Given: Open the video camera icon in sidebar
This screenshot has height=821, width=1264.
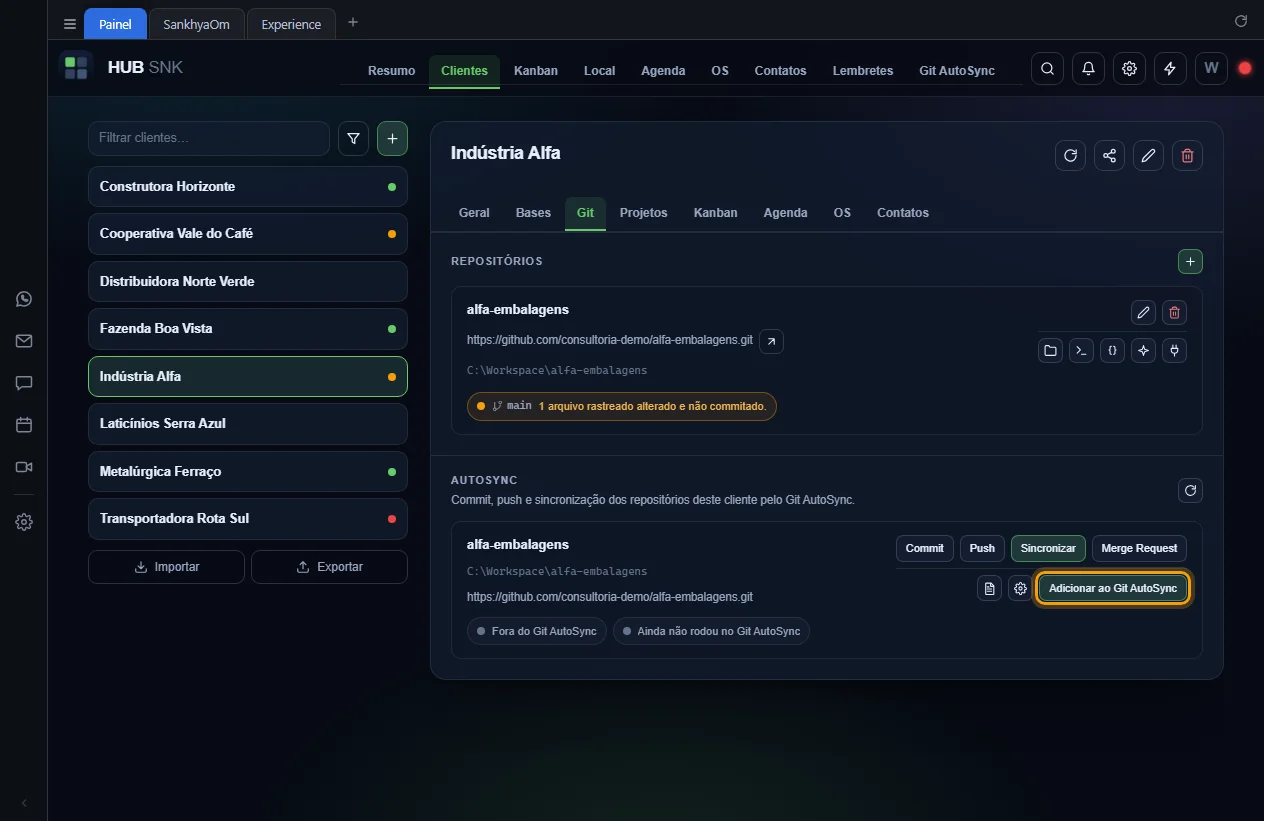Looking at the screenshot, I should pos(24,467).
